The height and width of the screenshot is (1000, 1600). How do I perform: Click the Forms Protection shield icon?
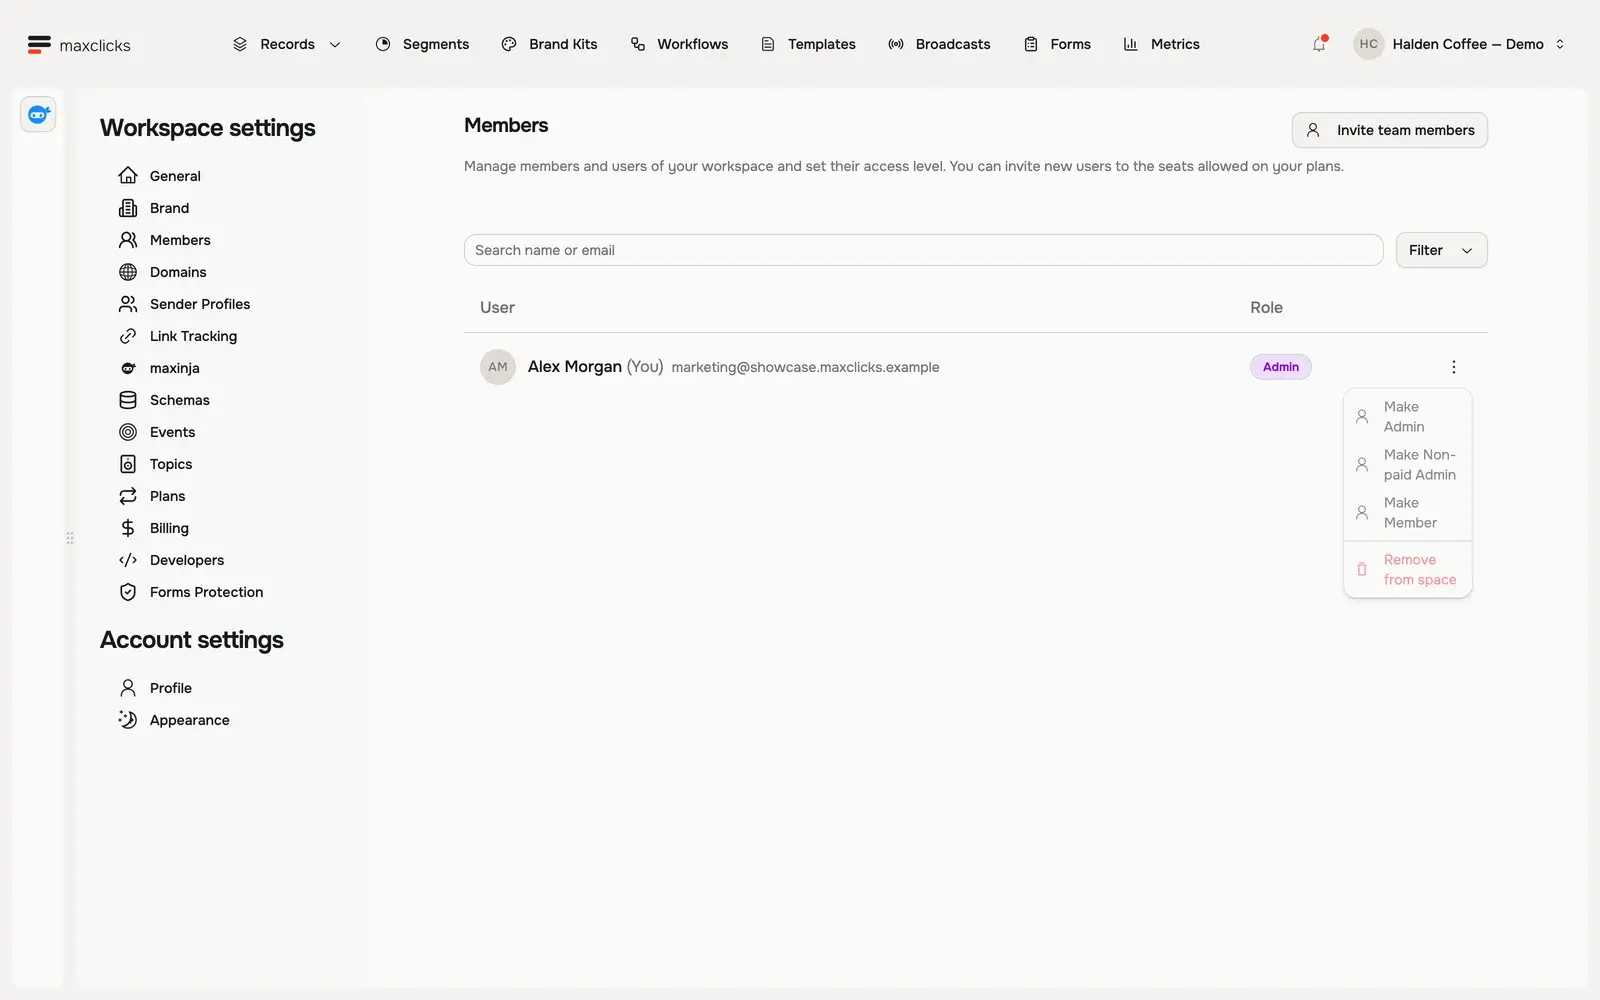(128, 592)
